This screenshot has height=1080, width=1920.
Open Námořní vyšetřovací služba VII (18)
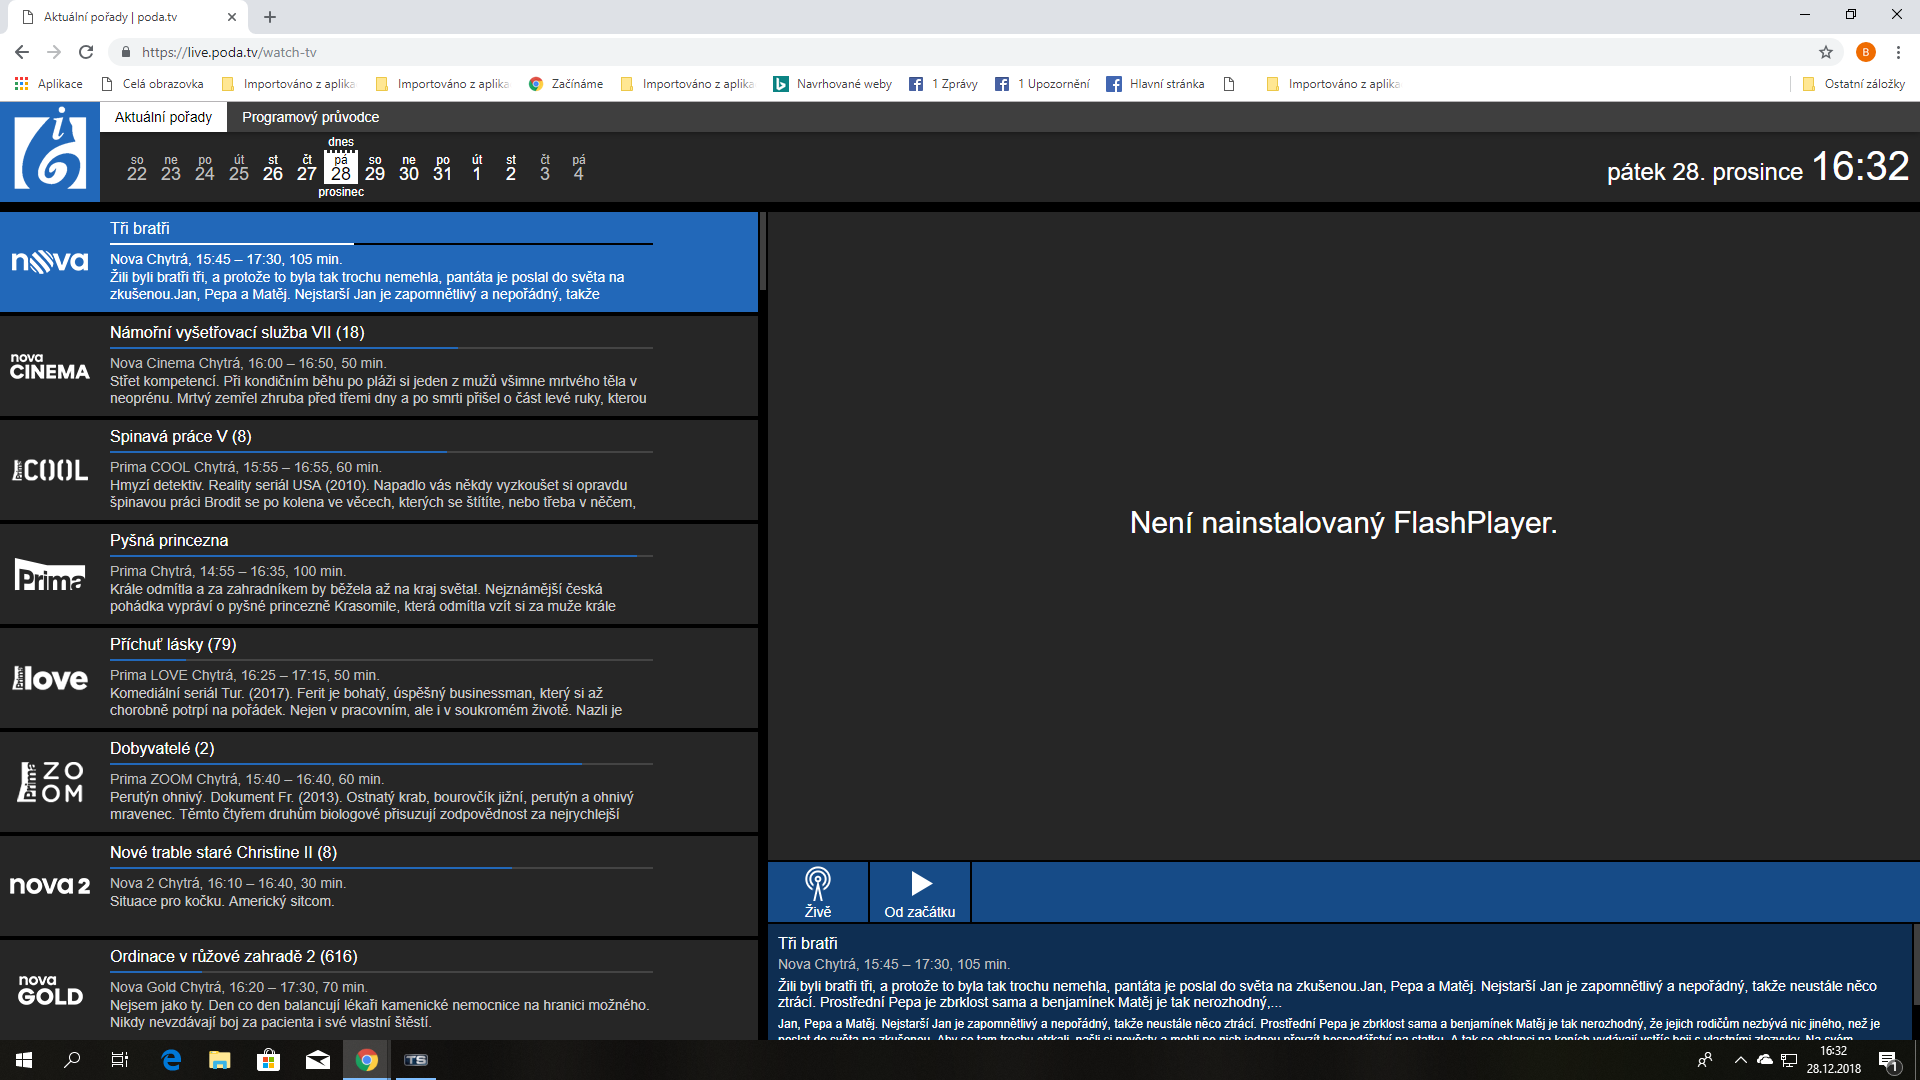point(237,333)
